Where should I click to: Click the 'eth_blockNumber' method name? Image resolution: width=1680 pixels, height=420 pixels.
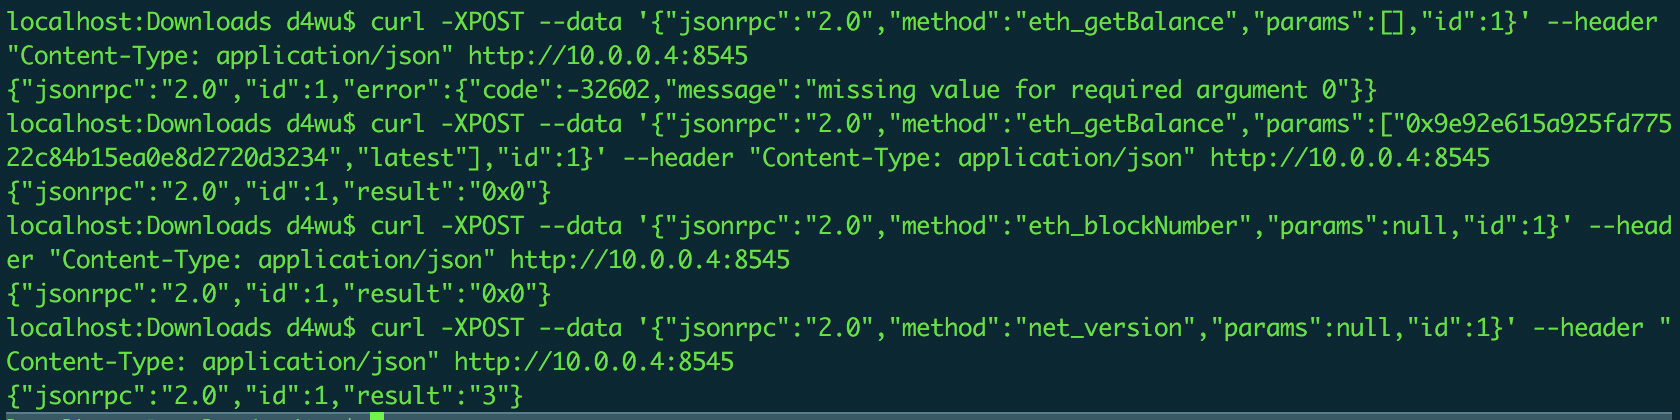coord(1133,226)
